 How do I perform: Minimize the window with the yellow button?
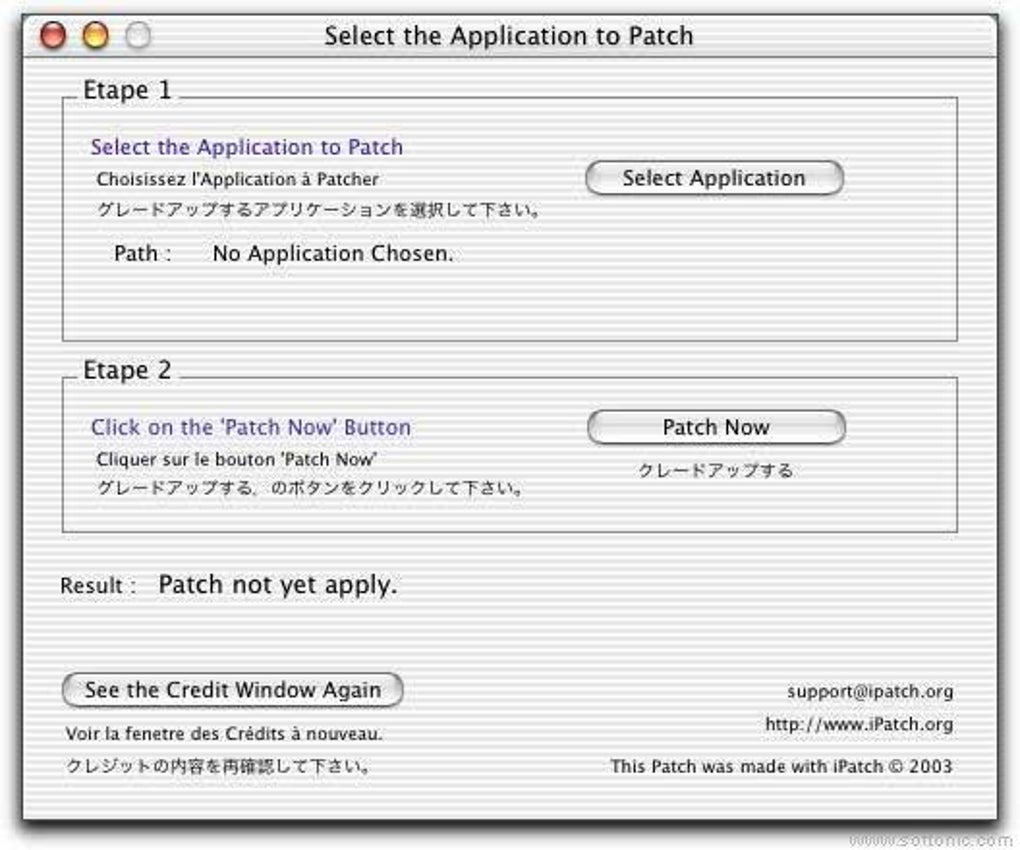[95, 37]
